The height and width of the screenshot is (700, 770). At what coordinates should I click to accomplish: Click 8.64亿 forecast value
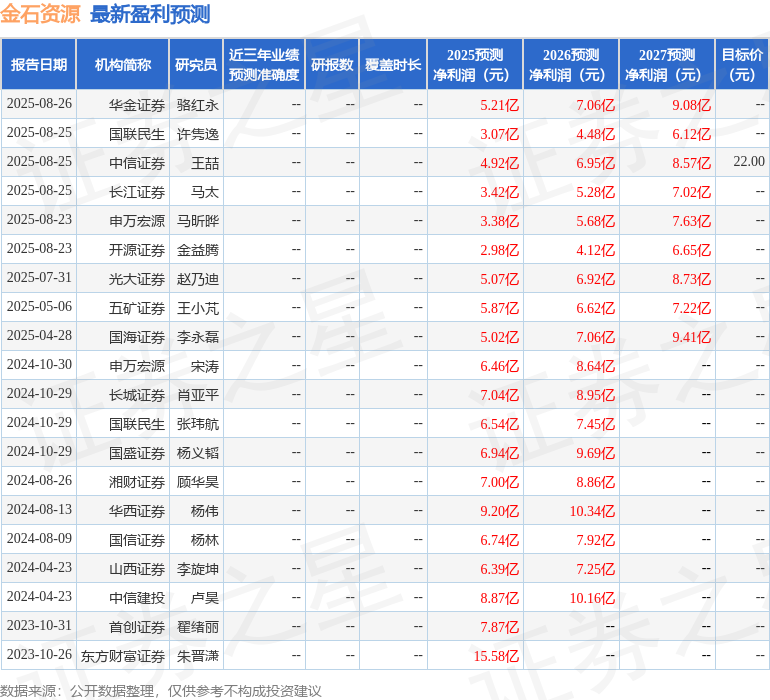596,366
